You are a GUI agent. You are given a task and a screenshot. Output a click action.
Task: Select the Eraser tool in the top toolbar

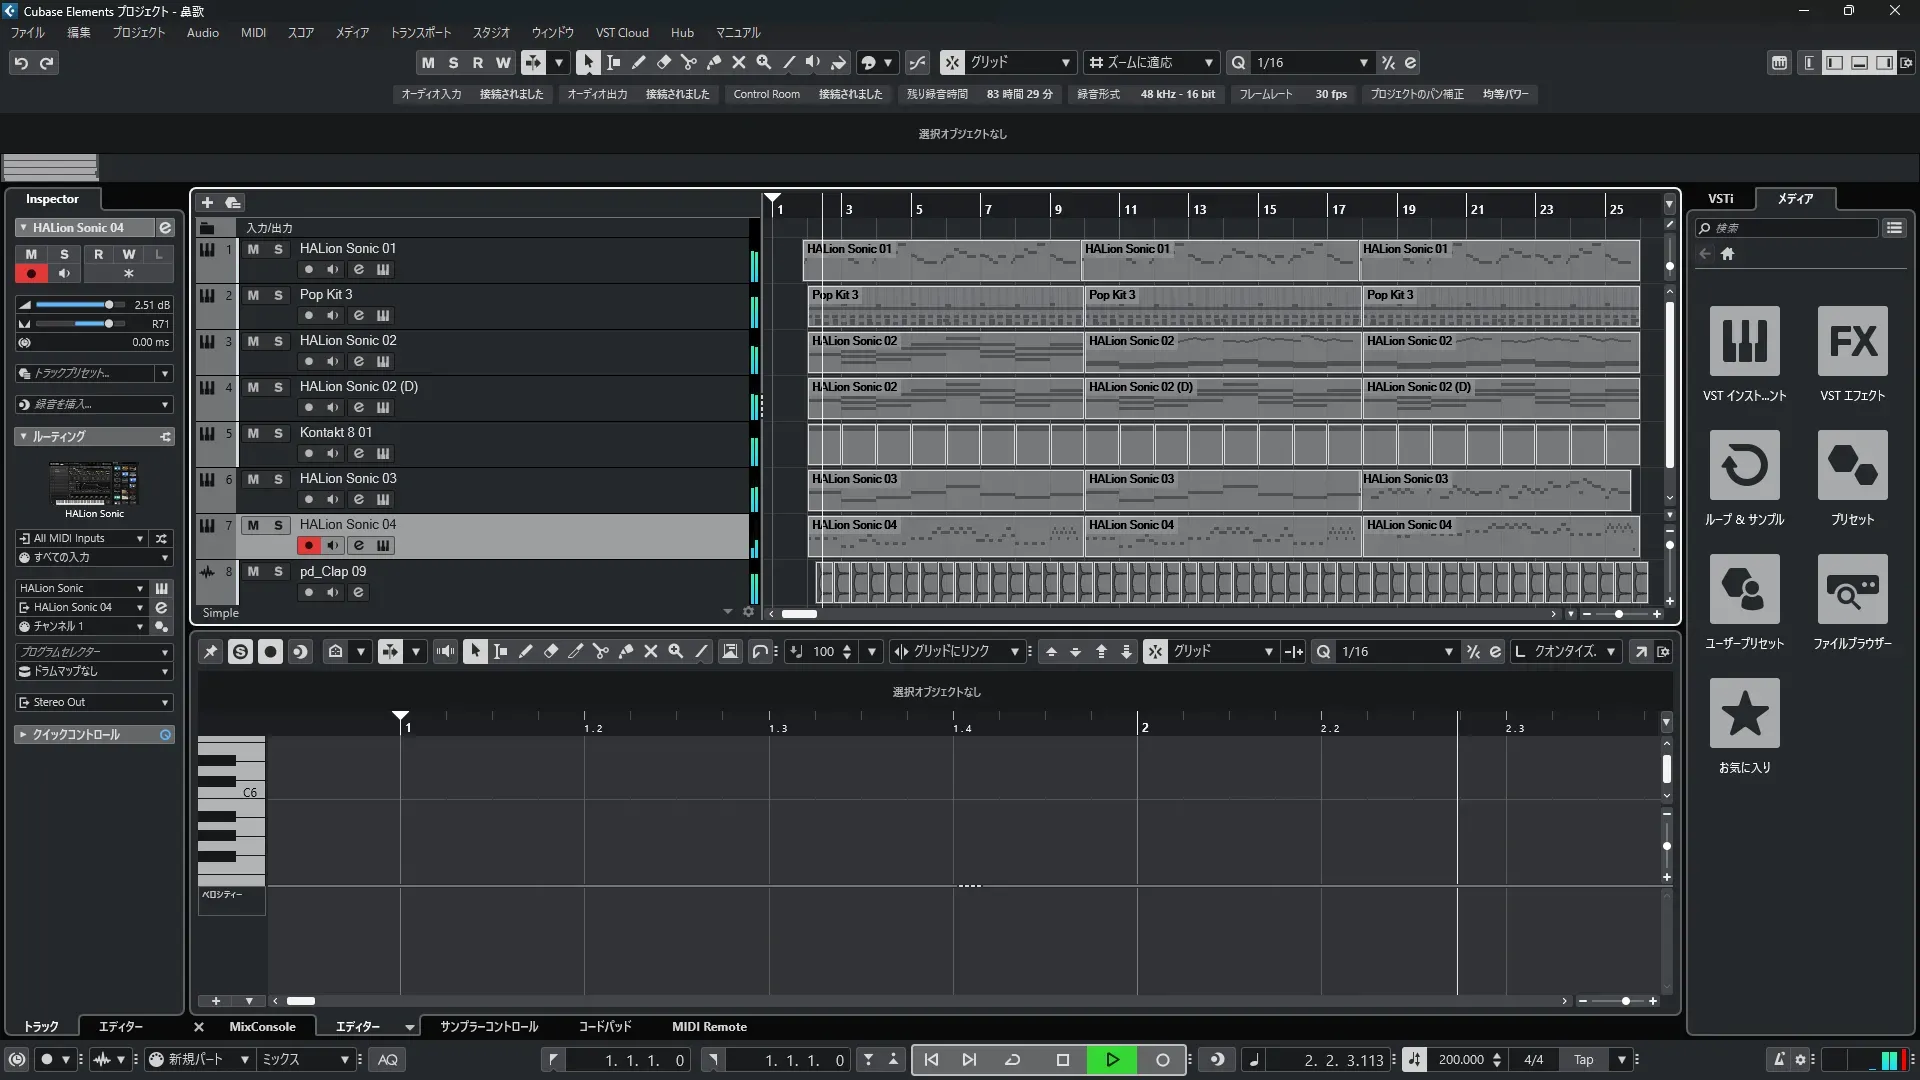[x=663, y=62]
